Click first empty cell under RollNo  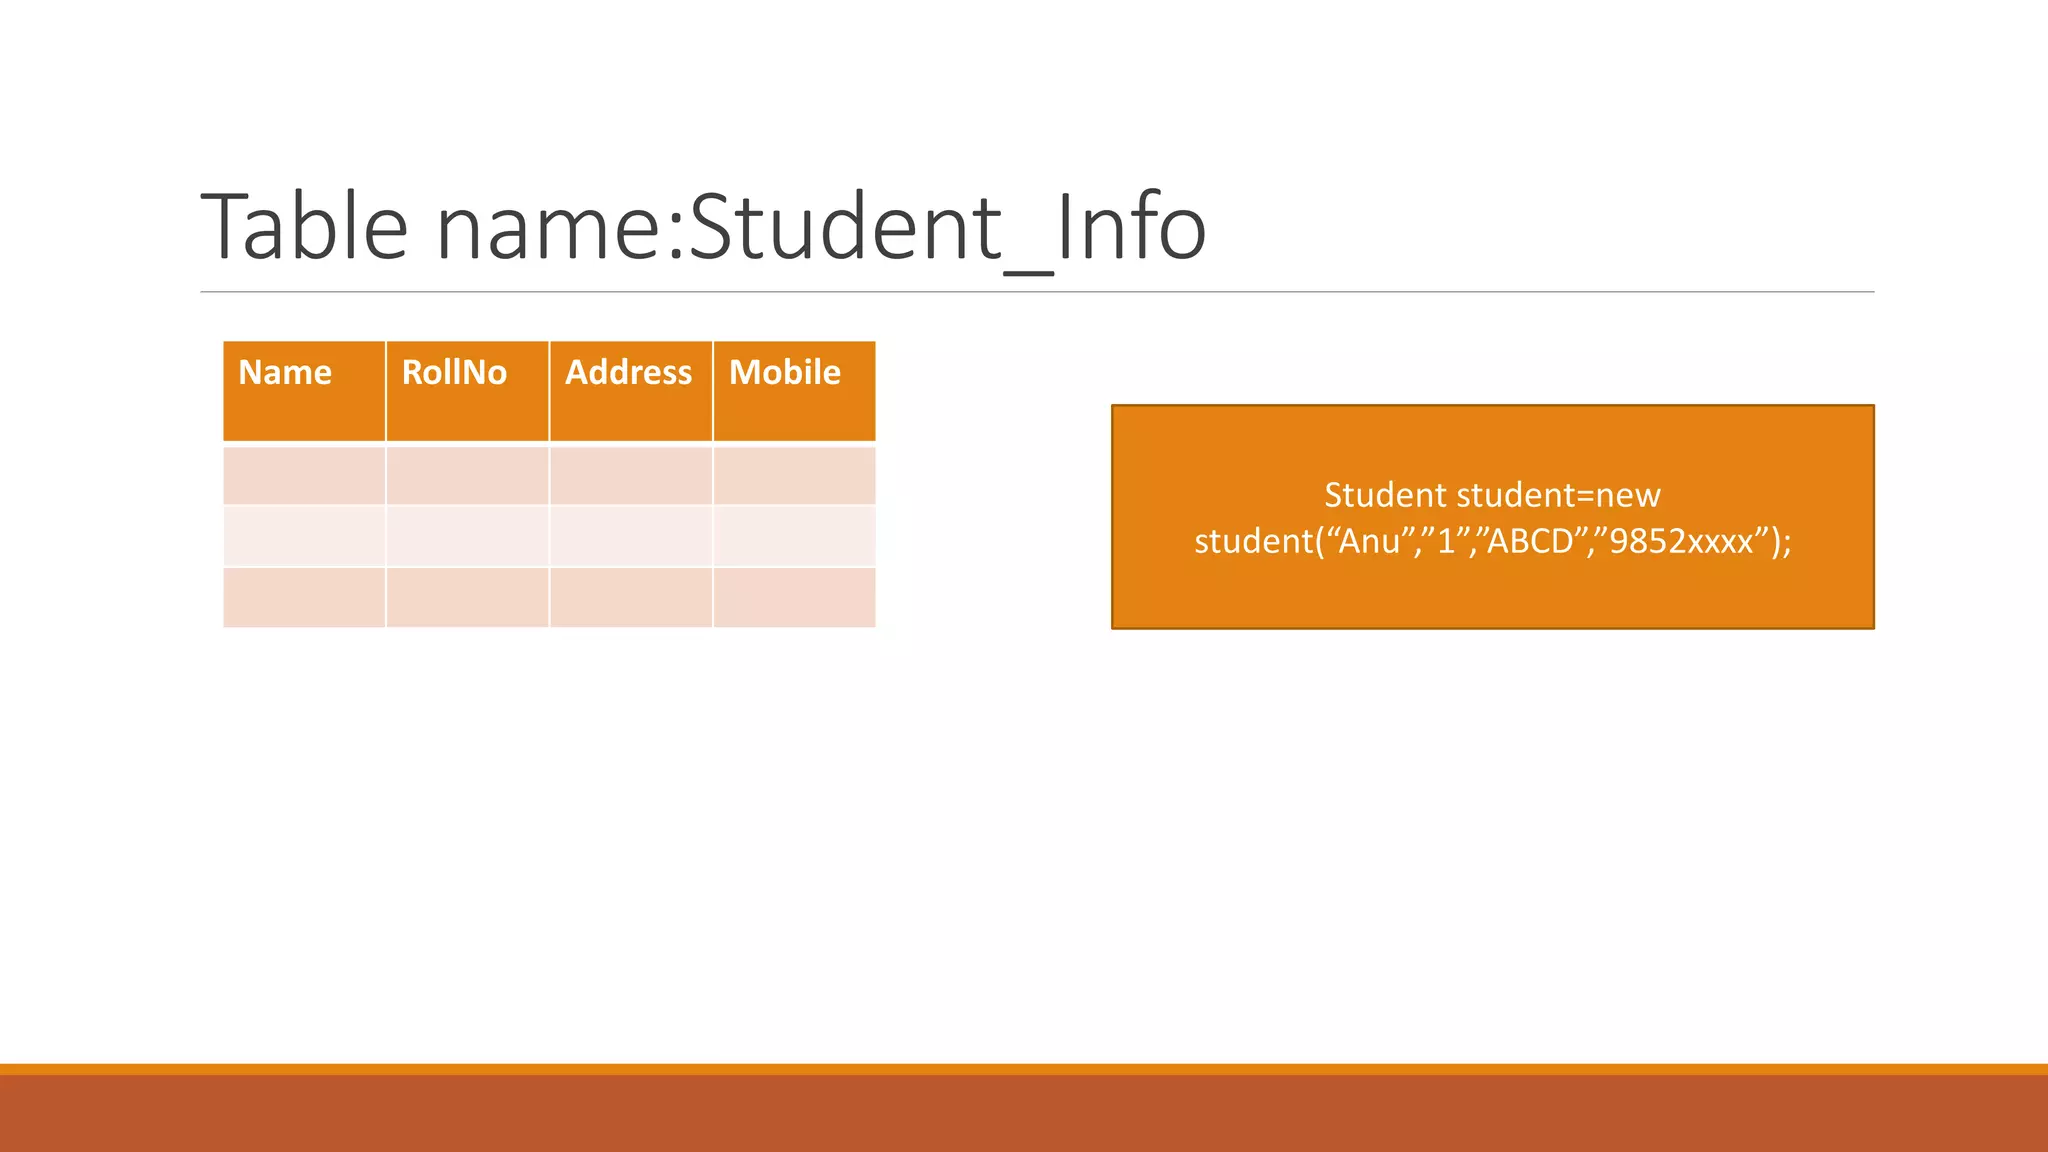[x=467, y=475]
